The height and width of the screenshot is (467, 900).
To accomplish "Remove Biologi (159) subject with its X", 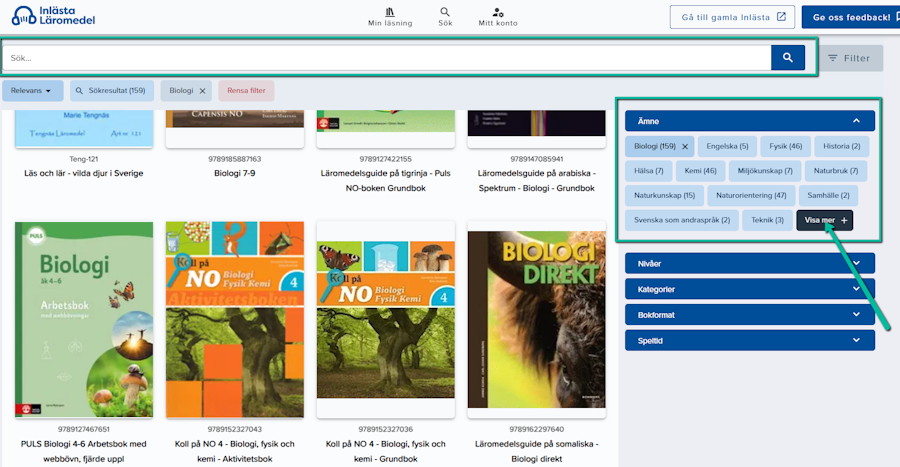I will tap(685, 147).
